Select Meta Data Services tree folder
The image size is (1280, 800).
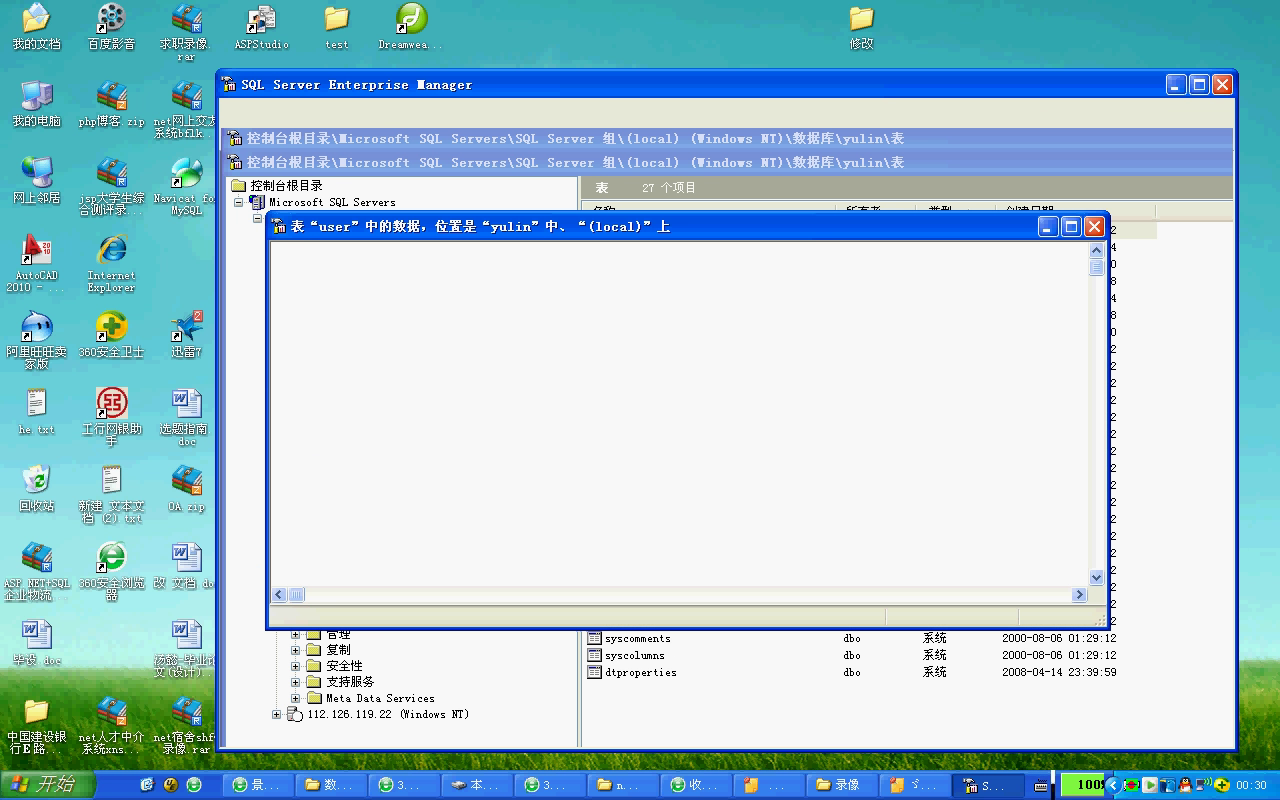point(380,698)
